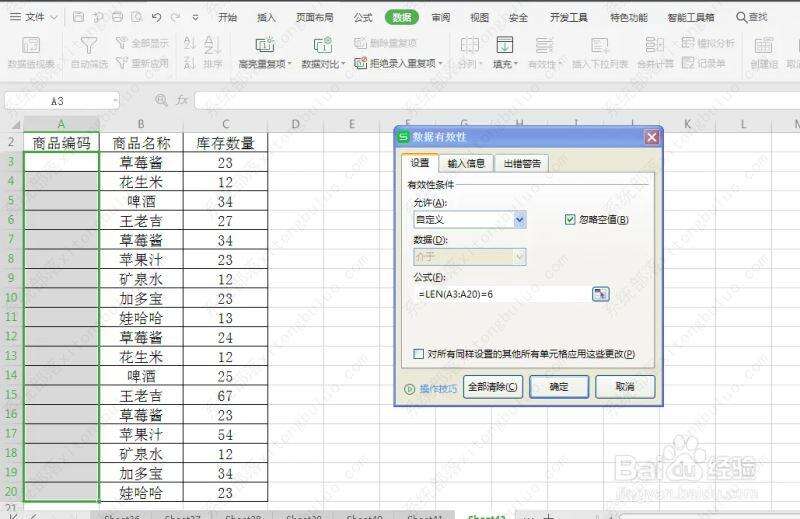Open the 开发工具 ribbon tab
Screen dimensions: 800x519
coord(569,17)
